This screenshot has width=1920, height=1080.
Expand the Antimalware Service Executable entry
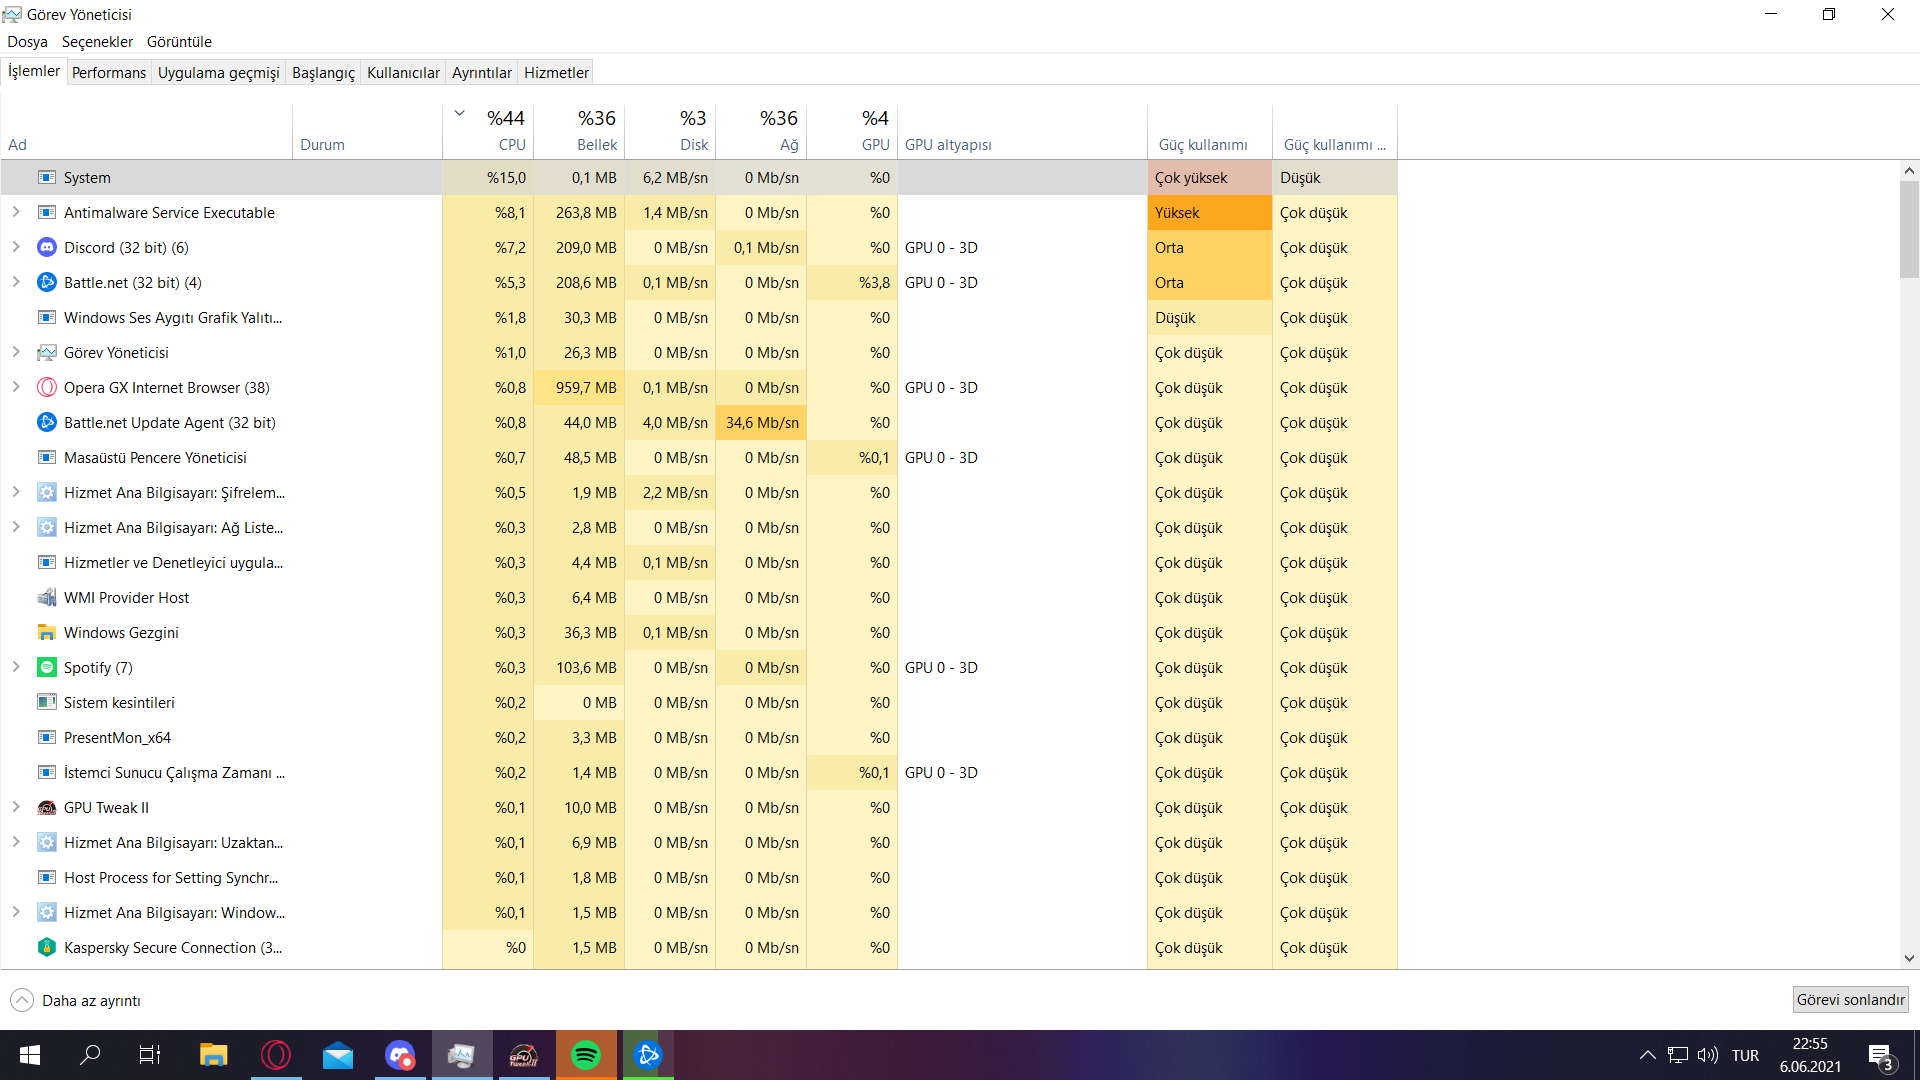(x=16, y=212)
